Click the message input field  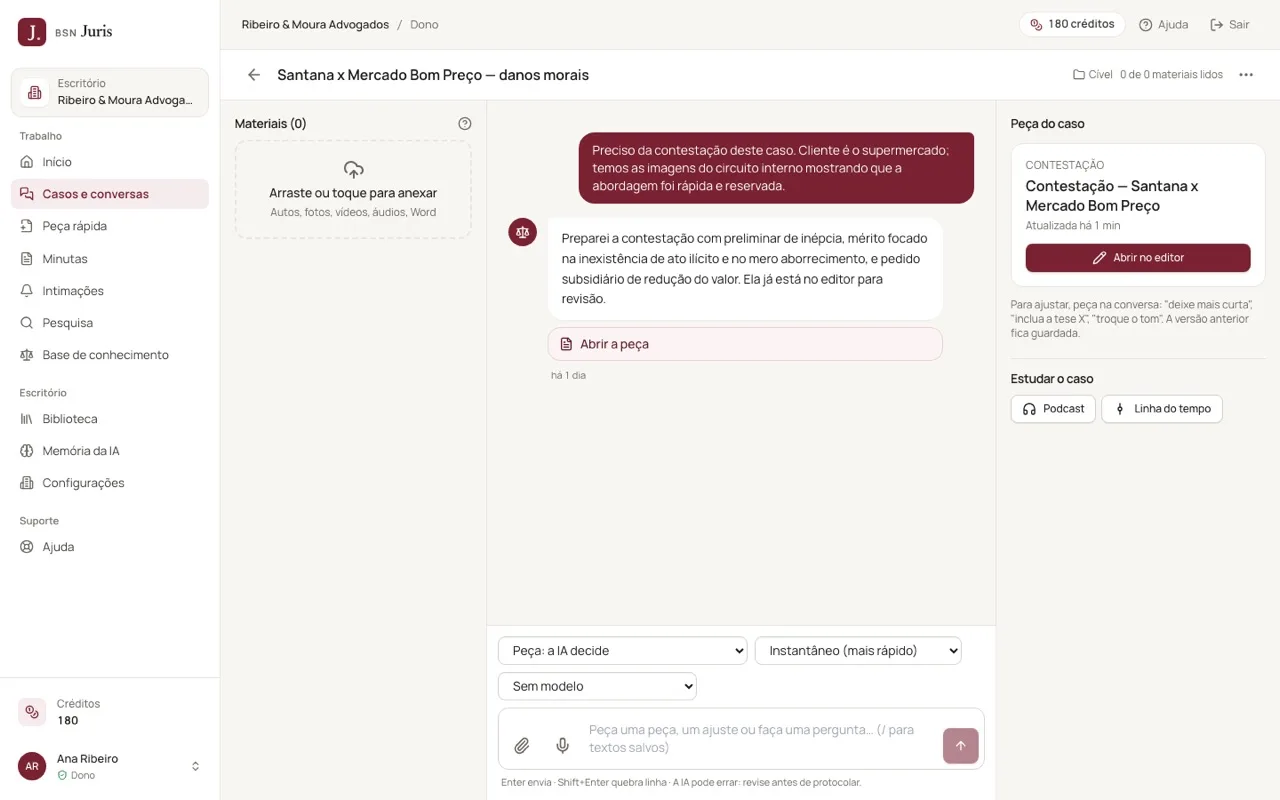tap(758, 739)
